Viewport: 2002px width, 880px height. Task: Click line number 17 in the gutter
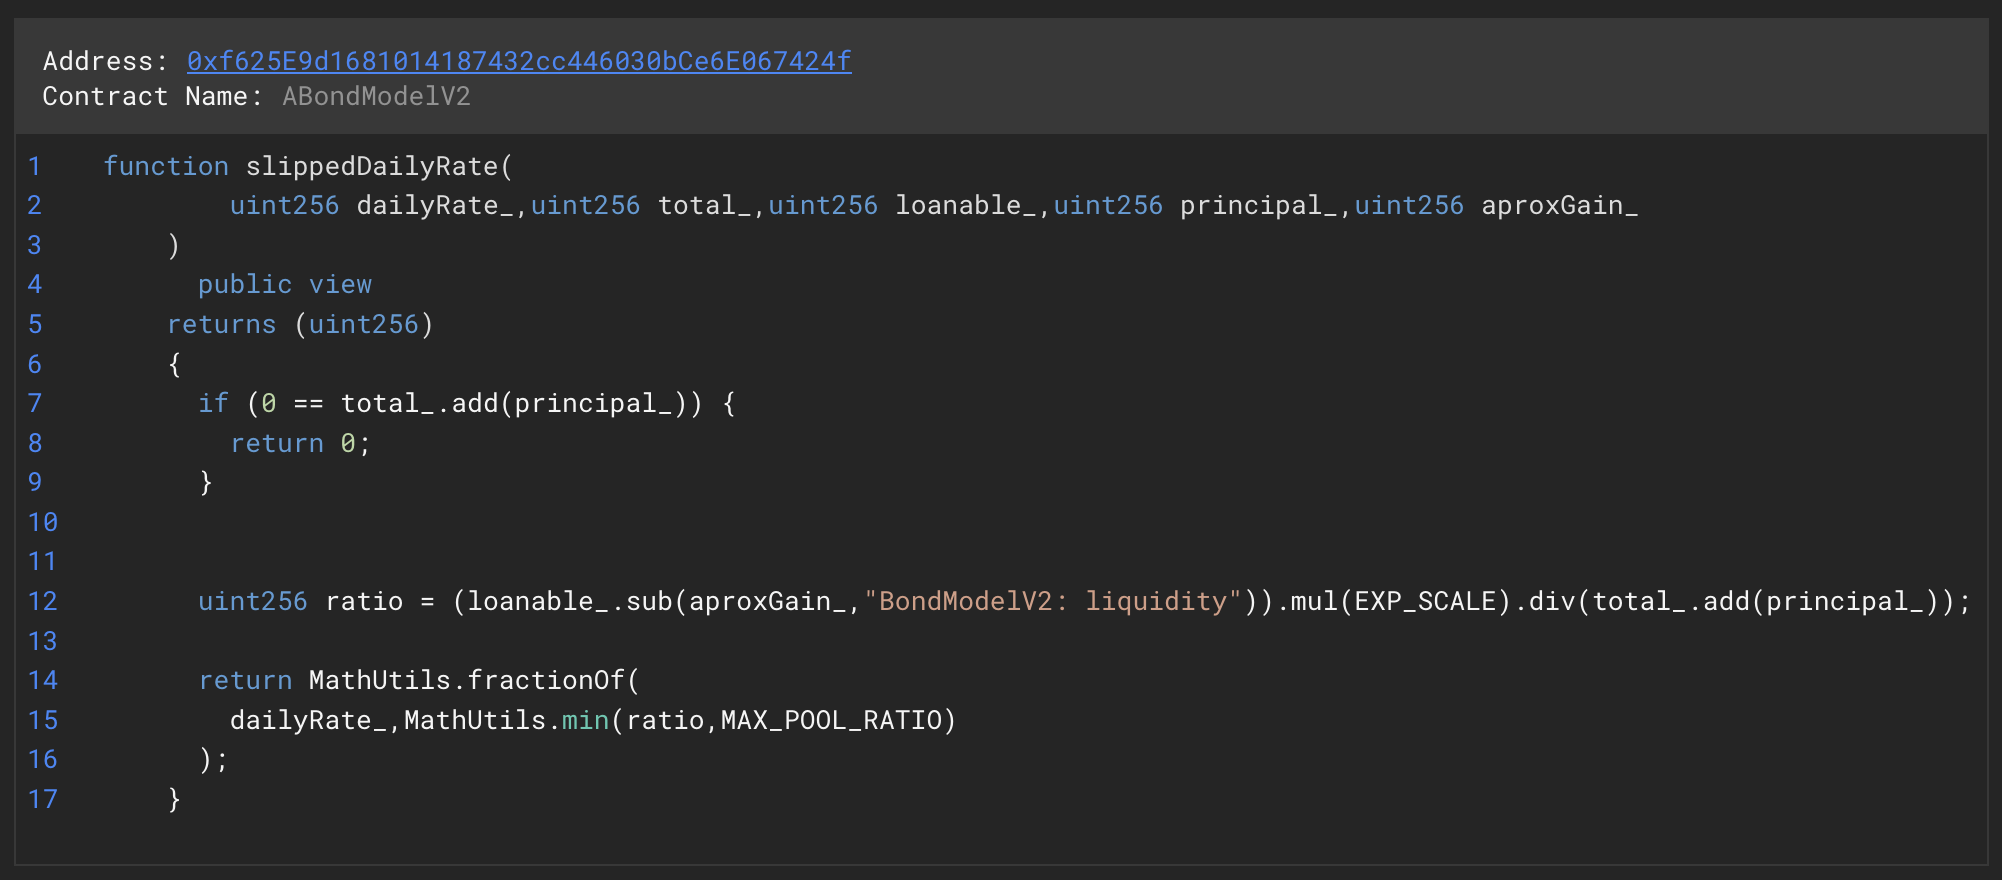(42, 799)
